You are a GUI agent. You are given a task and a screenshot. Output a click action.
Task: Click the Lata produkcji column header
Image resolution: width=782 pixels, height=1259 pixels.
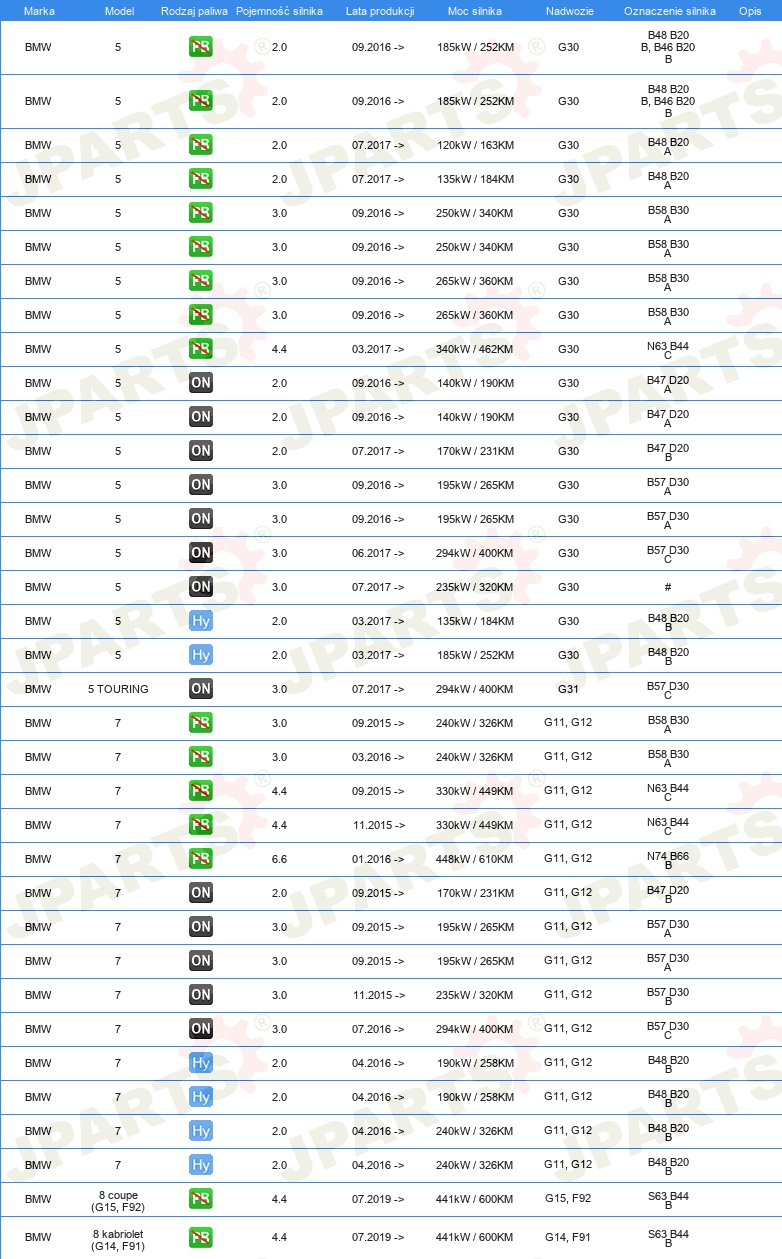(x=378, y=11)
